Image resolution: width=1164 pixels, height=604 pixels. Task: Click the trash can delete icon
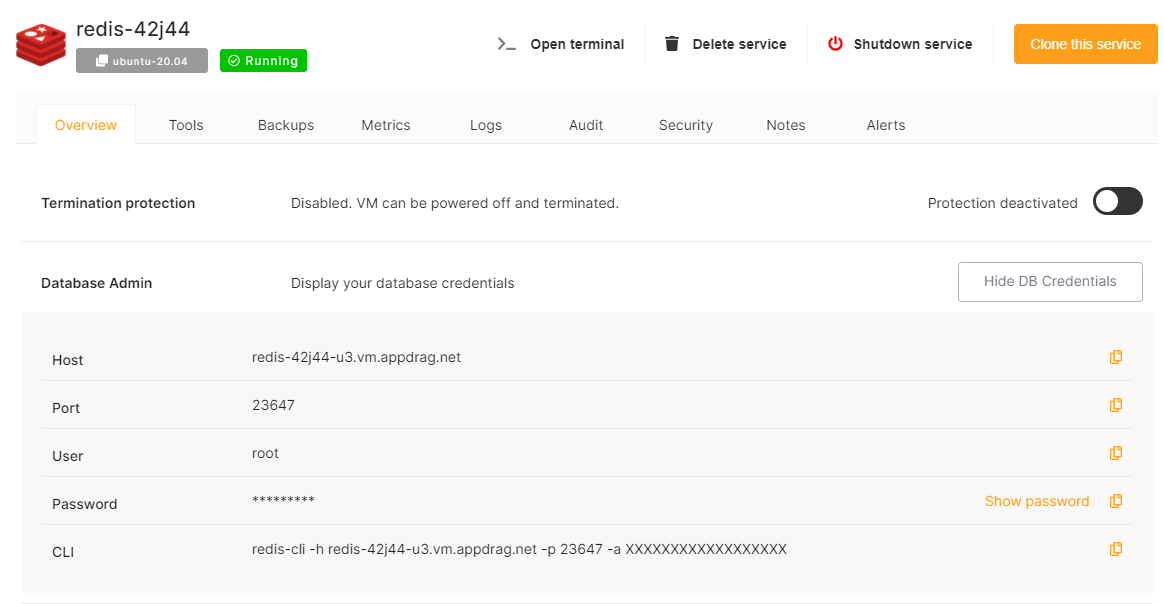pos(672,44)
